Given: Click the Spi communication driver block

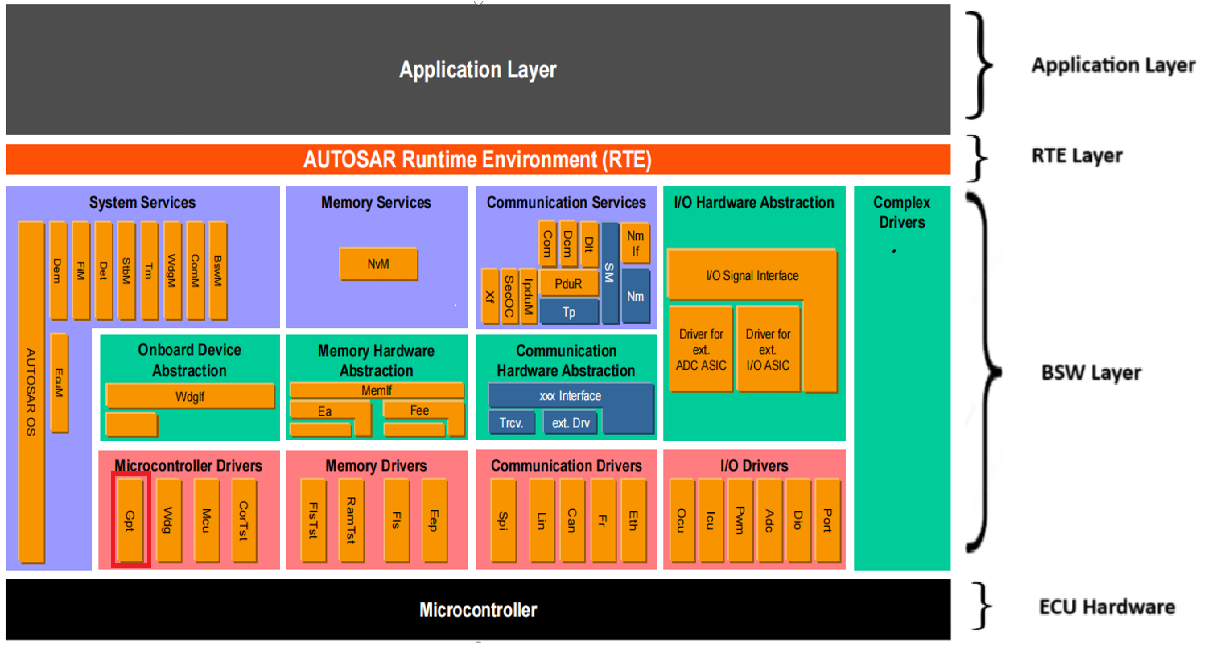Looking at the screenshot, I should tap(501, 521).
